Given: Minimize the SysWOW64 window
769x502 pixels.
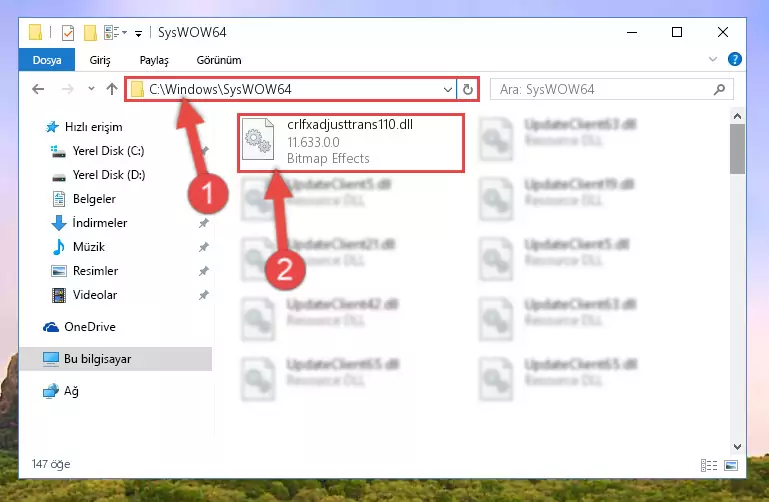Looking at the screenshot, I should coord(632,32).
